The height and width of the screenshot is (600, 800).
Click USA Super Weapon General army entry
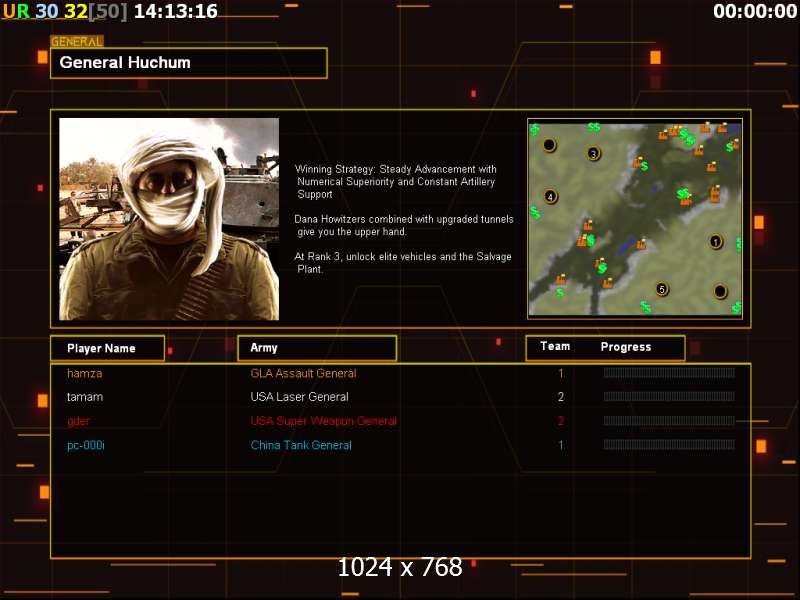[323, 421]
